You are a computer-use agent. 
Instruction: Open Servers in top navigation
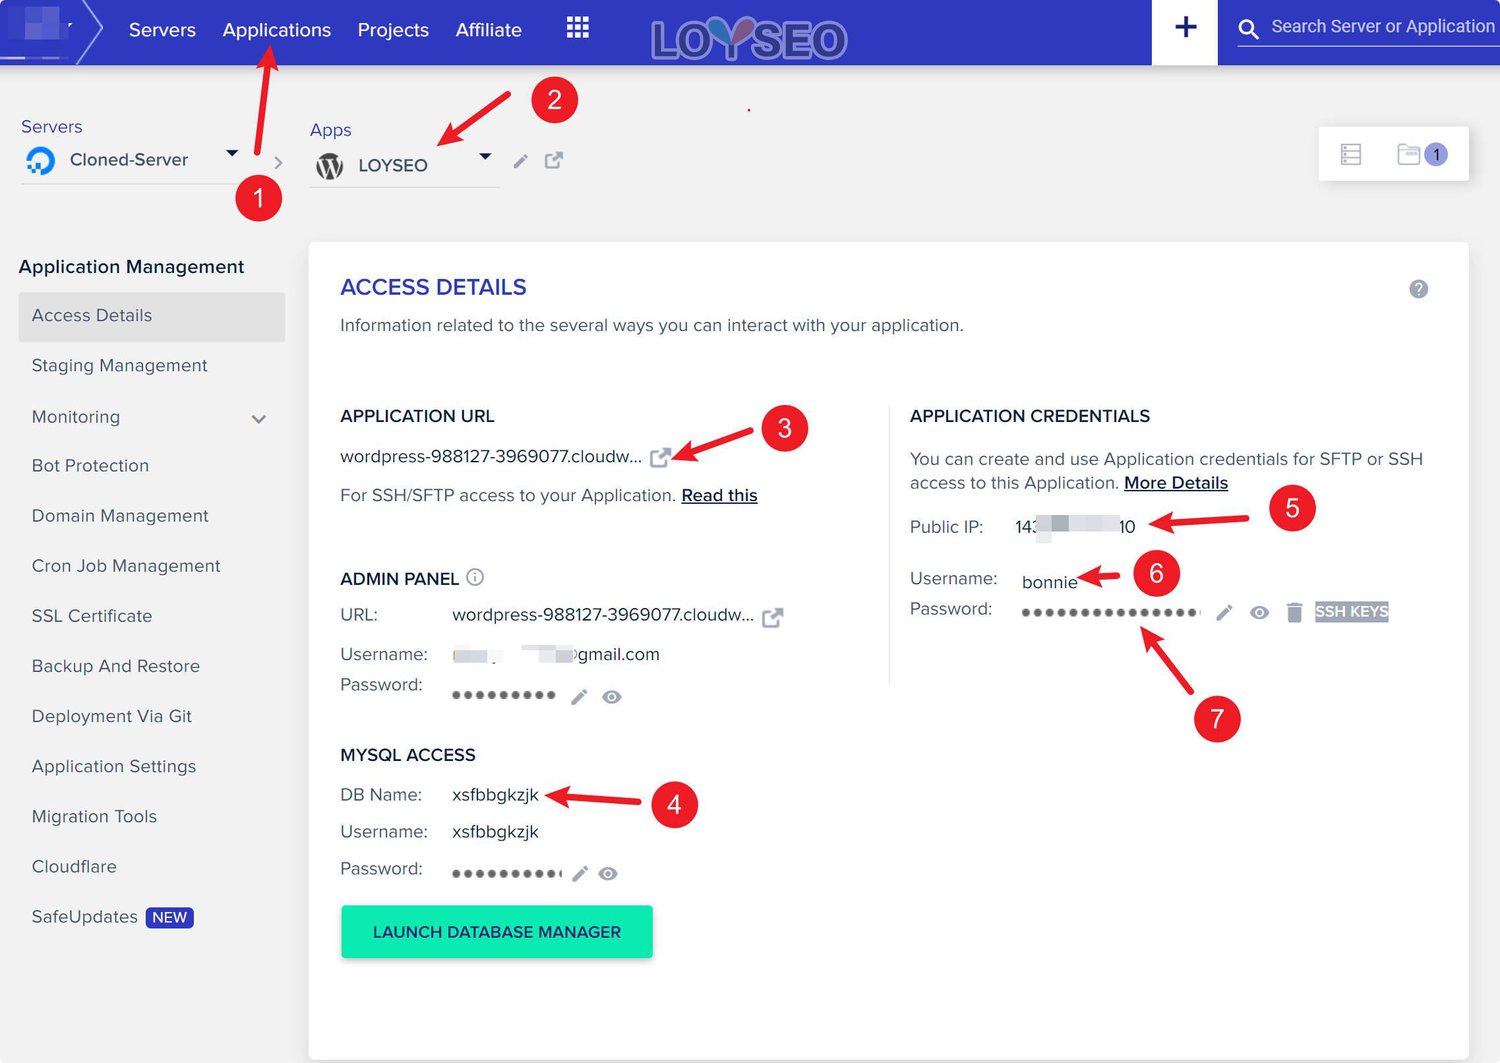tap(162, 30)
